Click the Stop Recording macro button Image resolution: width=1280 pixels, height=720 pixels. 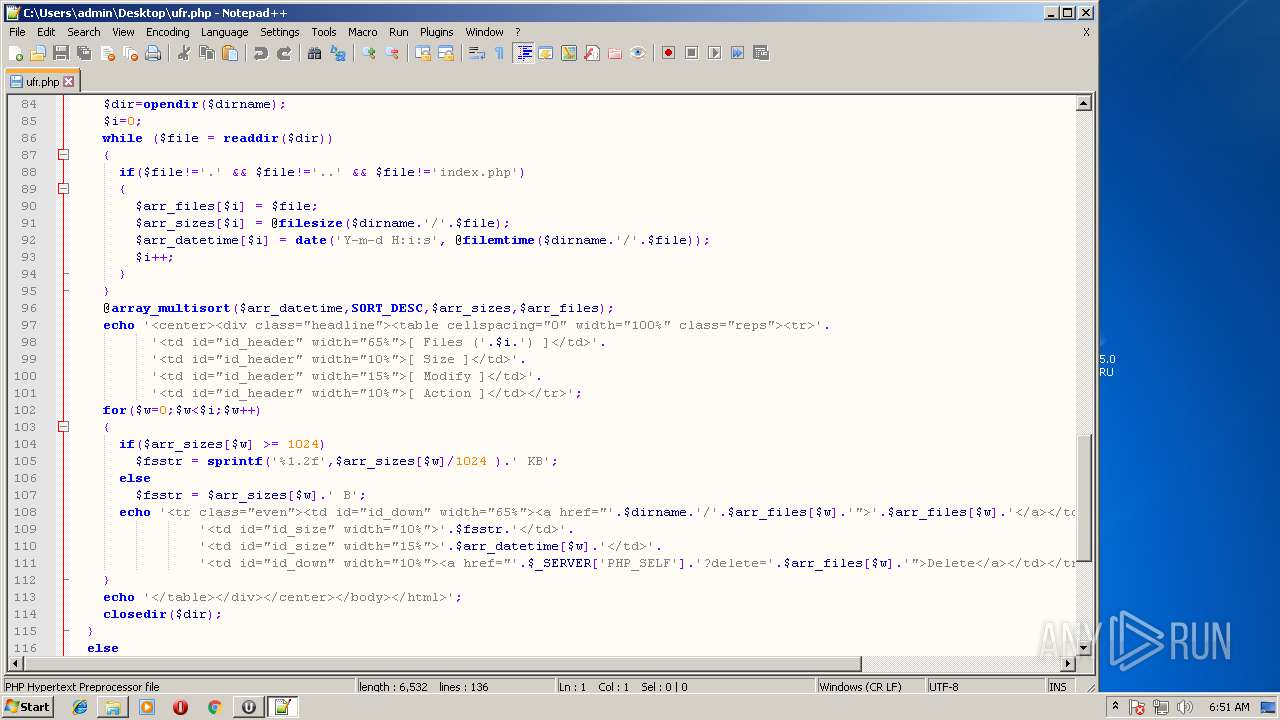pos(691,53)
